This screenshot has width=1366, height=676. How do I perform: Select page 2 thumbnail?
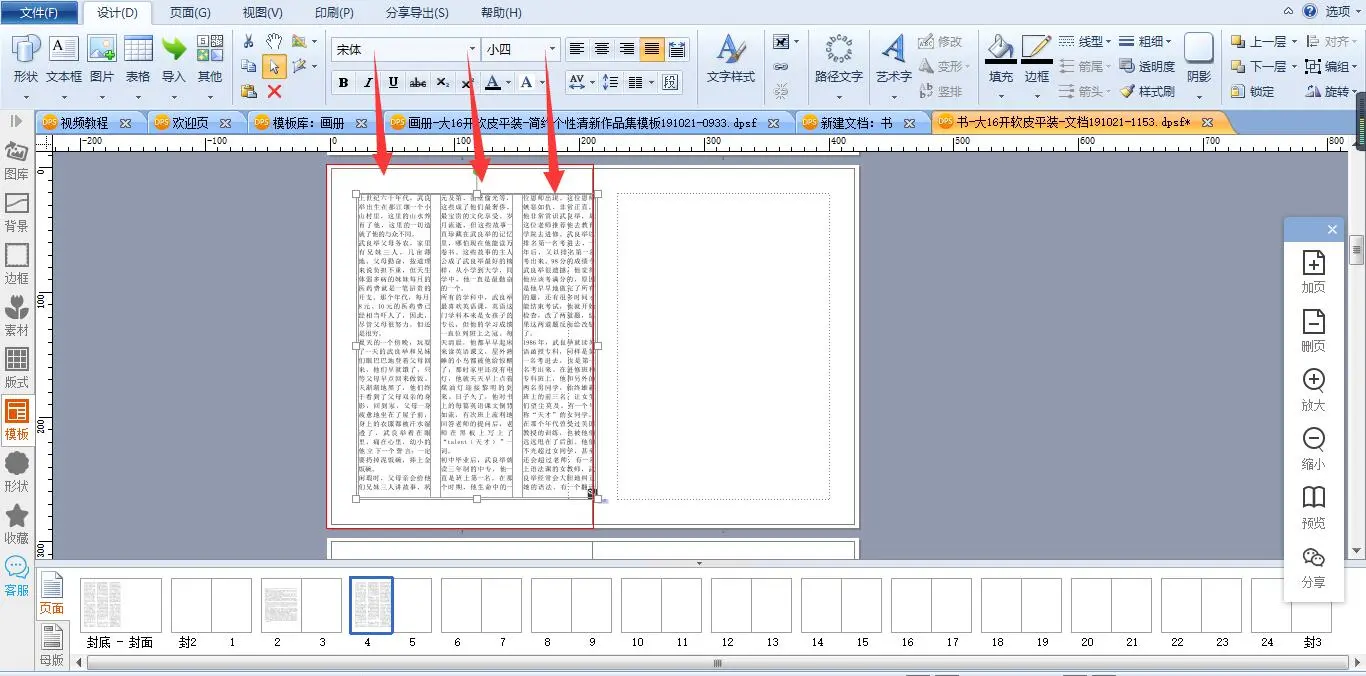tap(281, 605)
